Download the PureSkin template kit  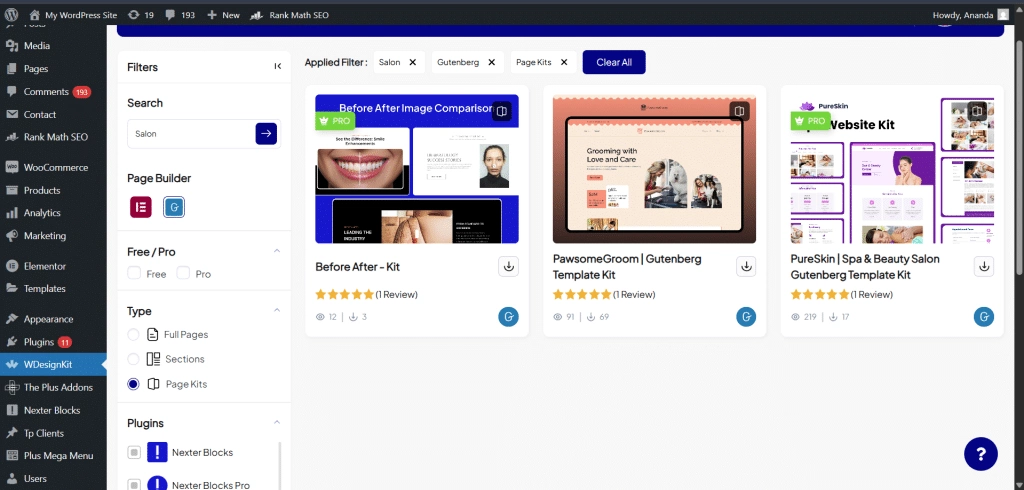point(984,267)
